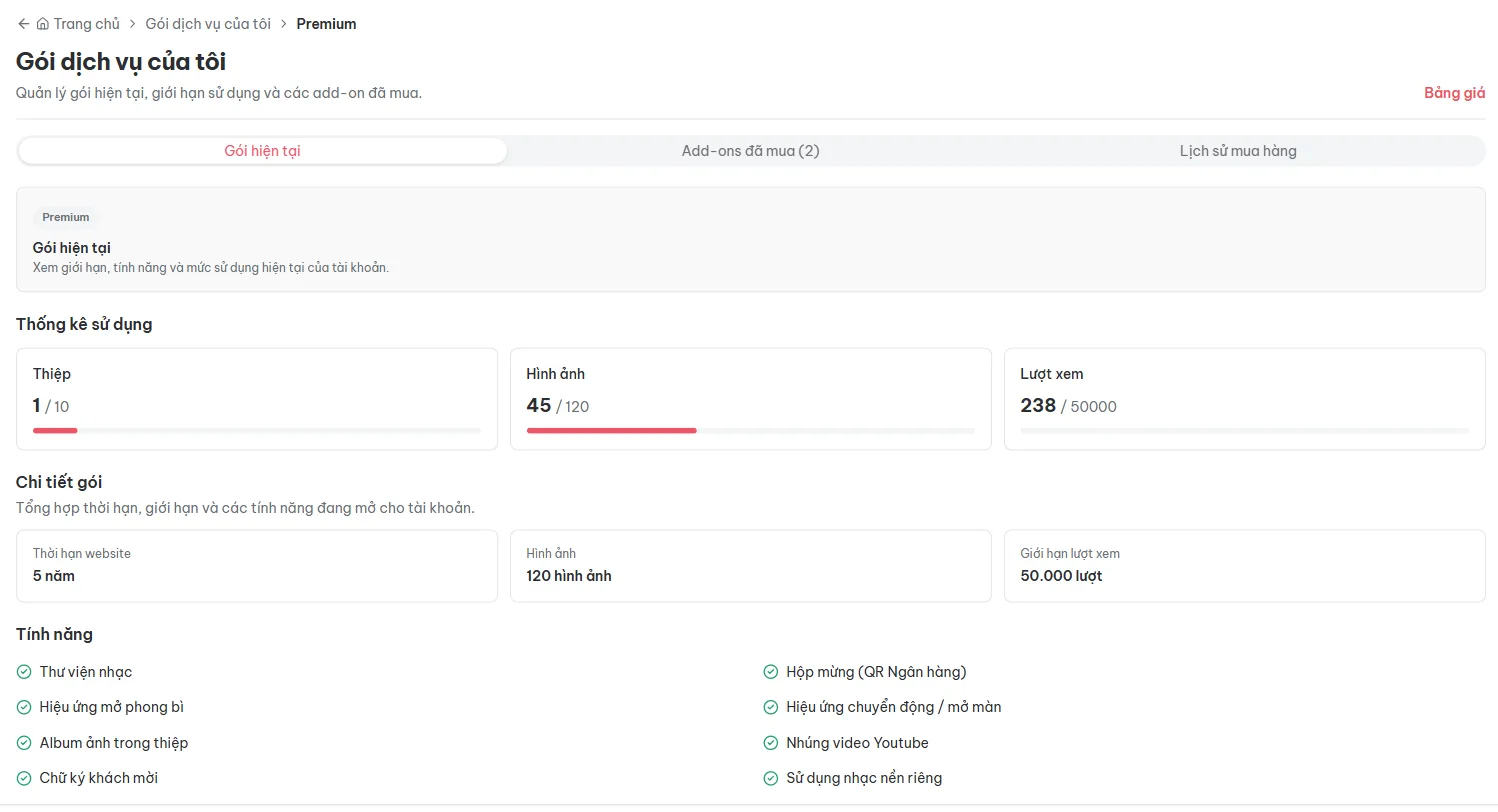Image resolution: width=1498 pixels, height=812 pixels.
Task: Open the Lịch sử mua hàng tab
Action: pyautogui.click(x=1238, y=151)
